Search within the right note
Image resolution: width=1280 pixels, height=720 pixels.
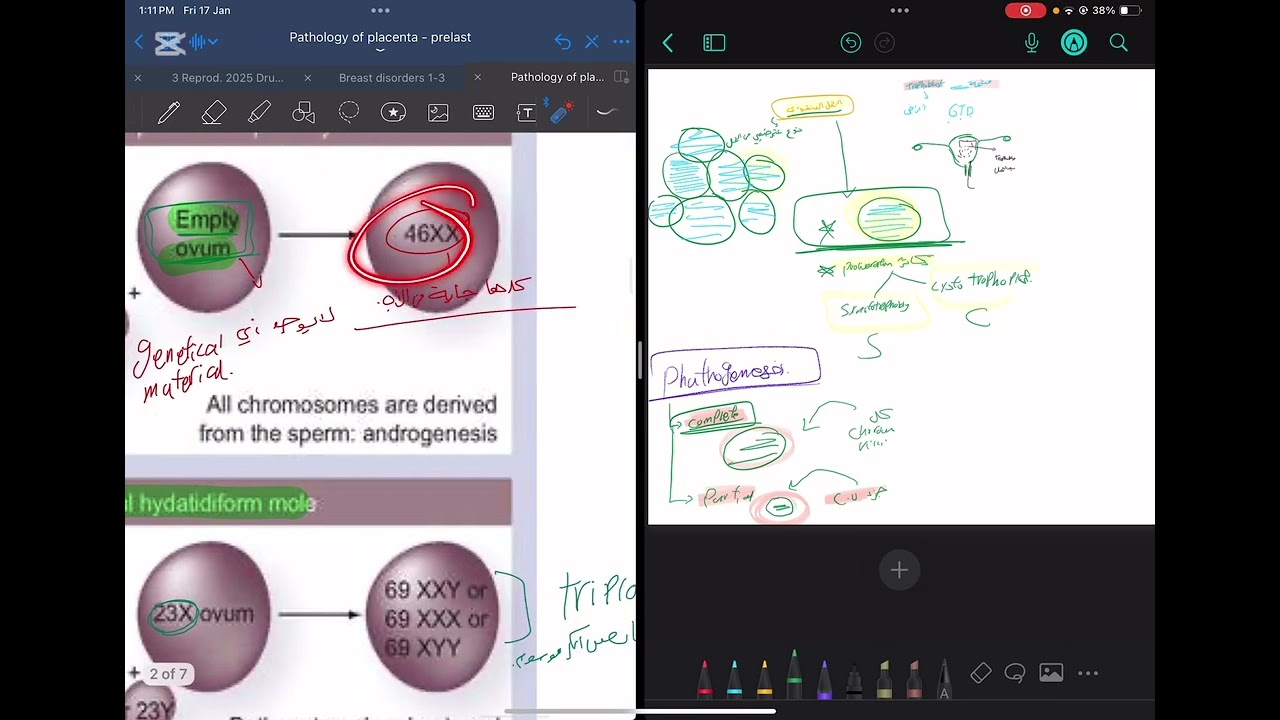click(x=1118, y=43)
